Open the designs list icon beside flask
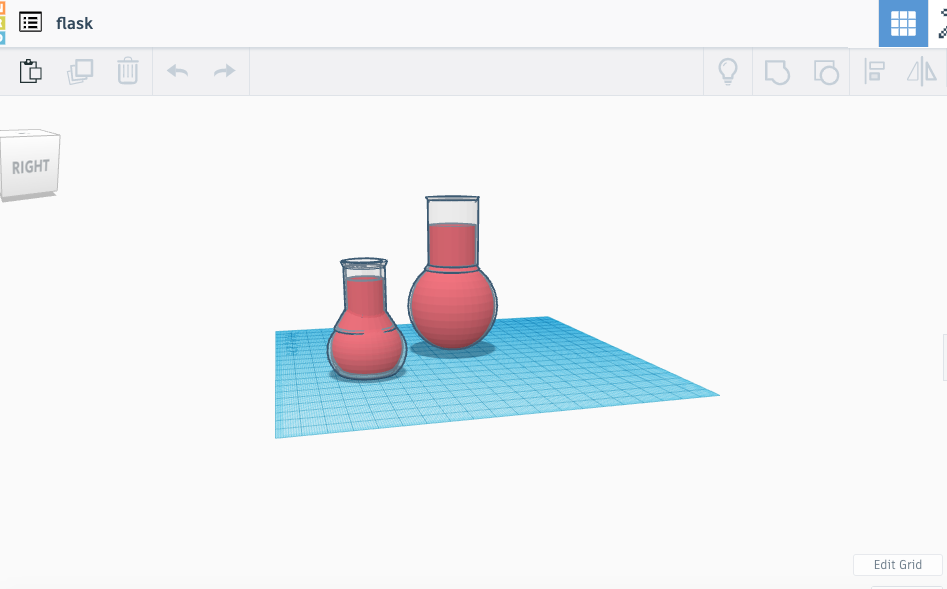The image size is (947, 589). 30,22
